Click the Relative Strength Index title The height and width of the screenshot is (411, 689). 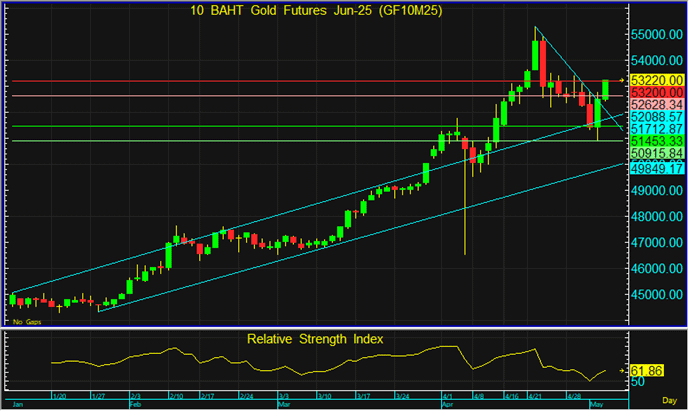coord(317,338)
